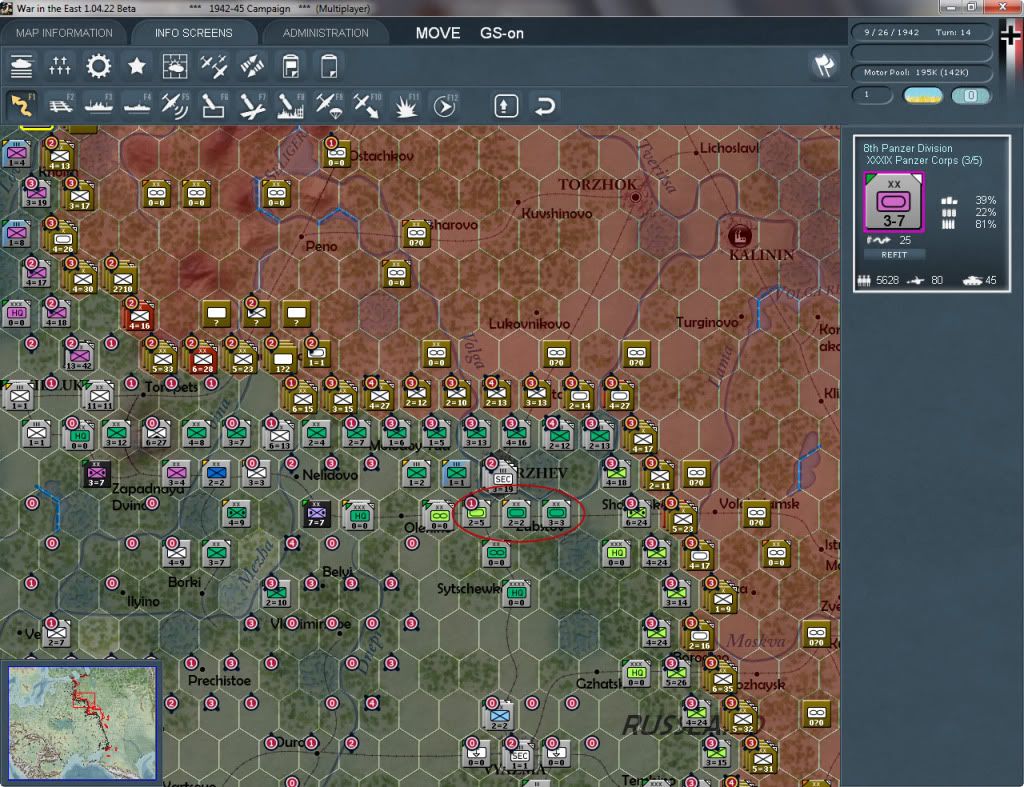Select the naval transport F3 ship icon
The height and width of the screenshot is (787, 1024).
[x=99, y=105]
